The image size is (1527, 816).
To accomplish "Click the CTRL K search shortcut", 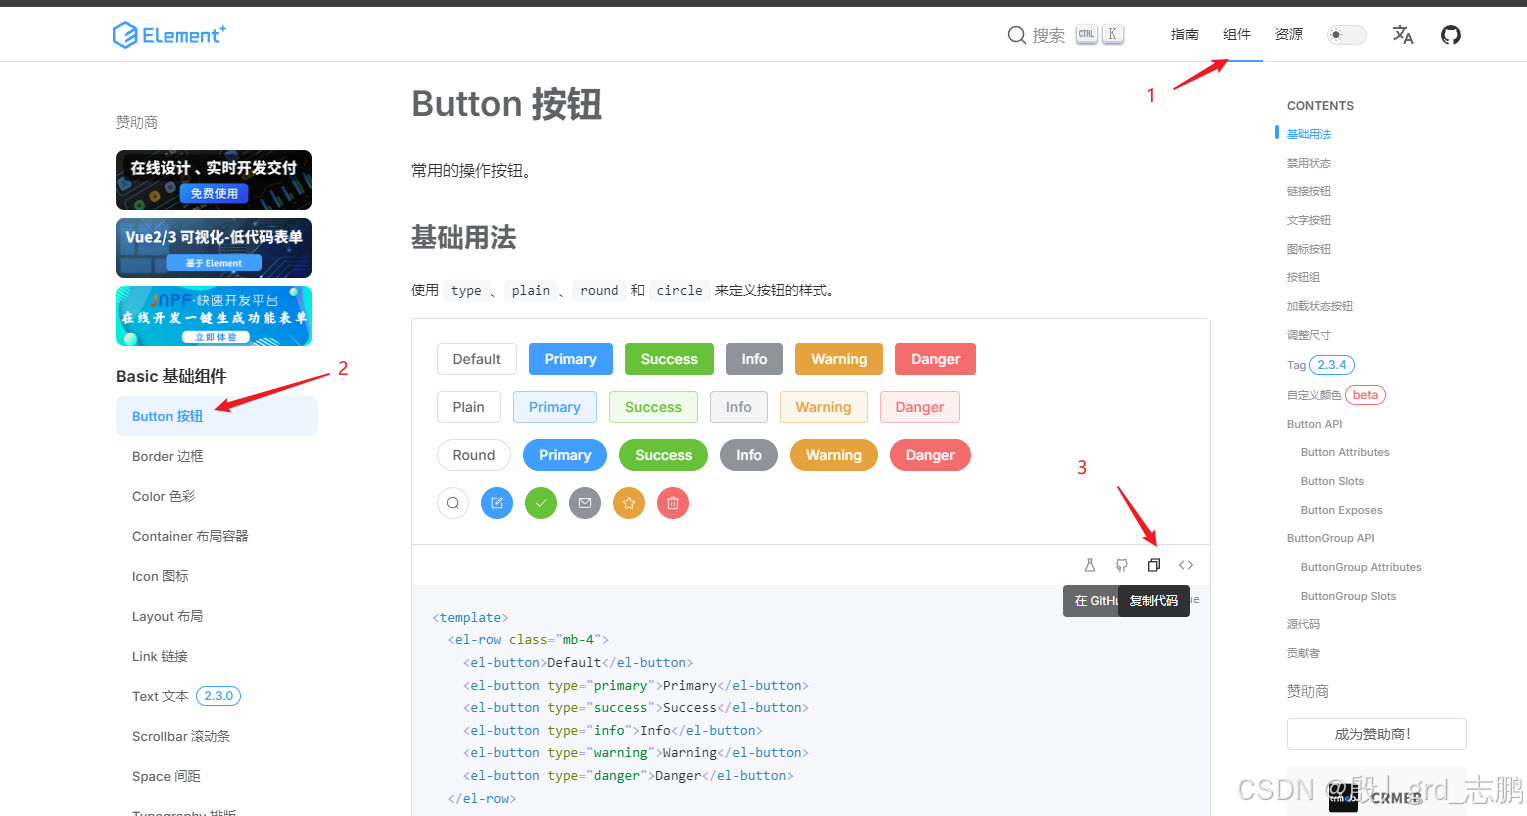I will point(1100,35).
